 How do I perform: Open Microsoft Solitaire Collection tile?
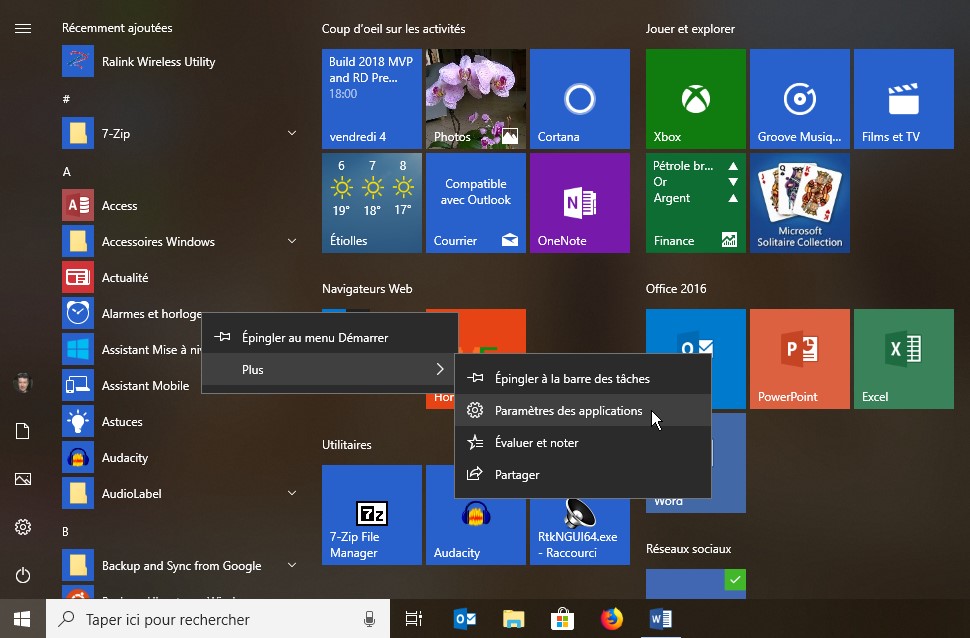[799, 203]
